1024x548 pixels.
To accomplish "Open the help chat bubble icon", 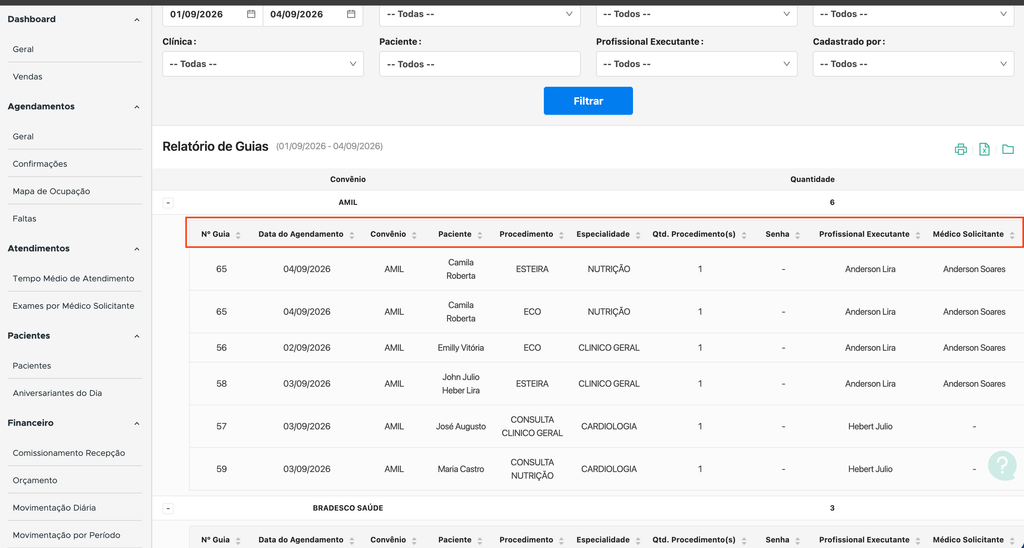I will (x=1001, y=465).
